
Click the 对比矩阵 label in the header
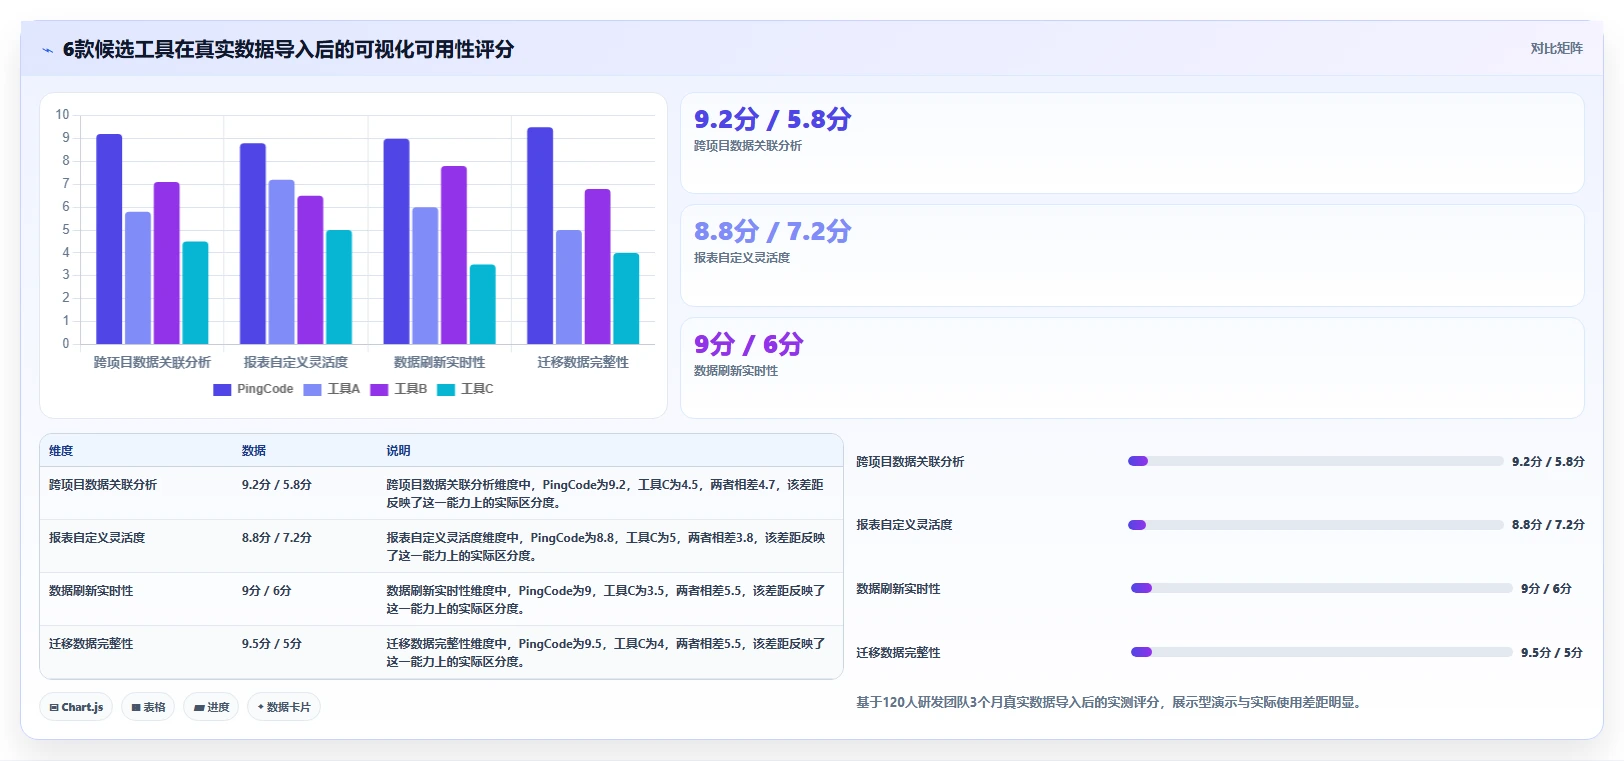click(1556, 48)
